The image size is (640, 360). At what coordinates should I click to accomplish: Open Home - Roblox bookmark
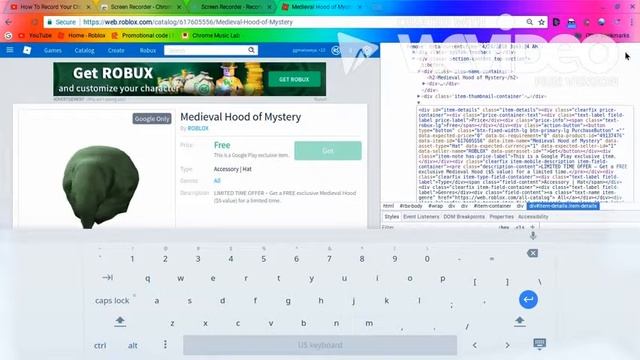point(82,36)
